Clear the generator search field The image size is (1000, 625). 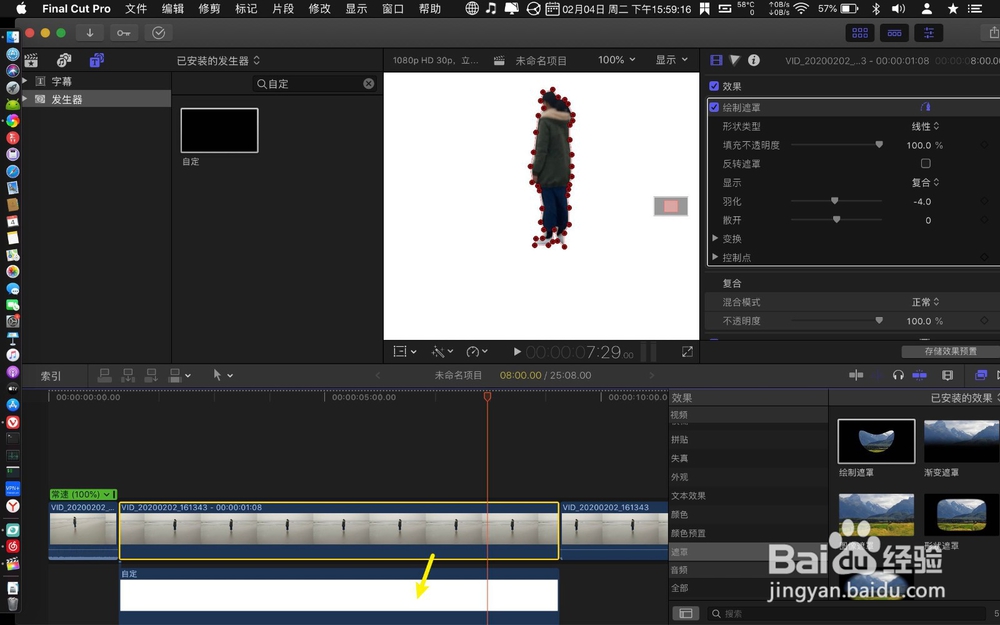point(369,84)
